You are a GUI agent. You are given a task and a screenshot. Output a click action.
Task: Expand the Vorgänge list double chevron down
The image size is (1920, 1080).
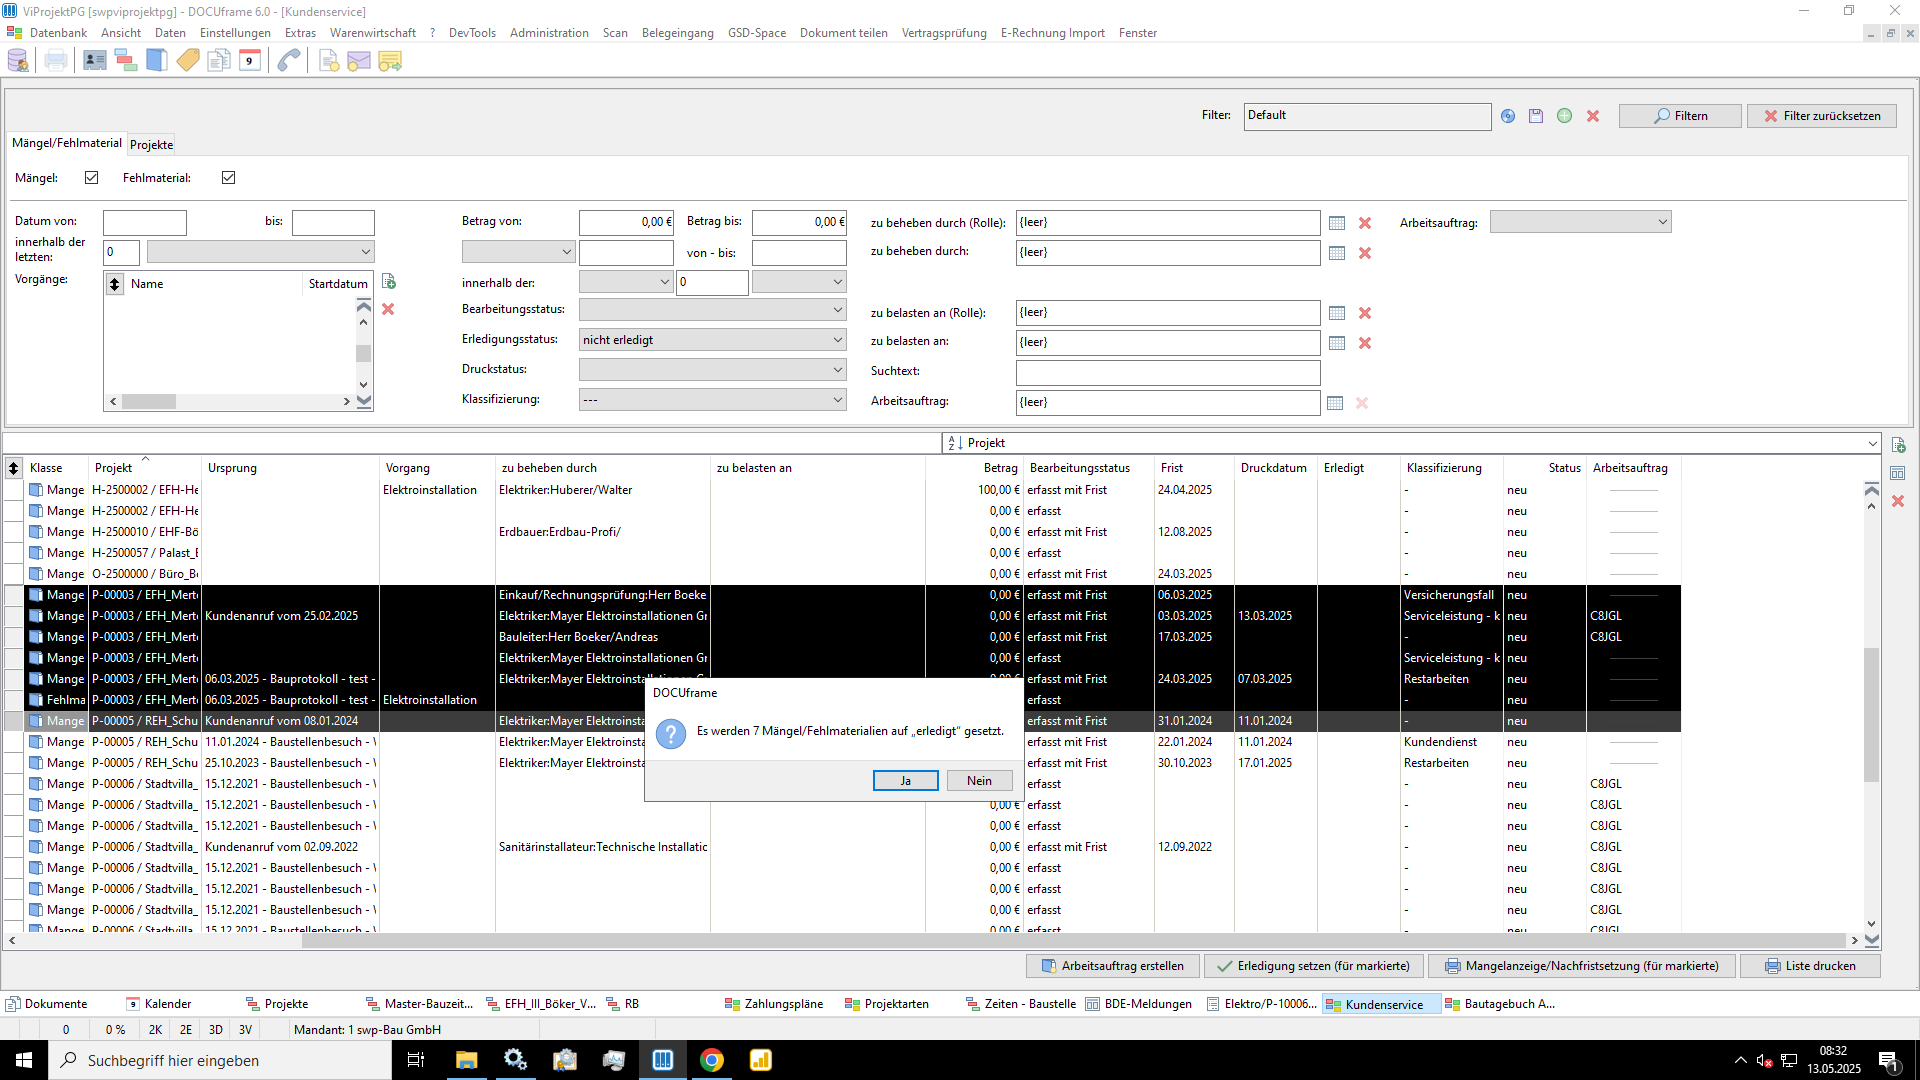point(364,401)
